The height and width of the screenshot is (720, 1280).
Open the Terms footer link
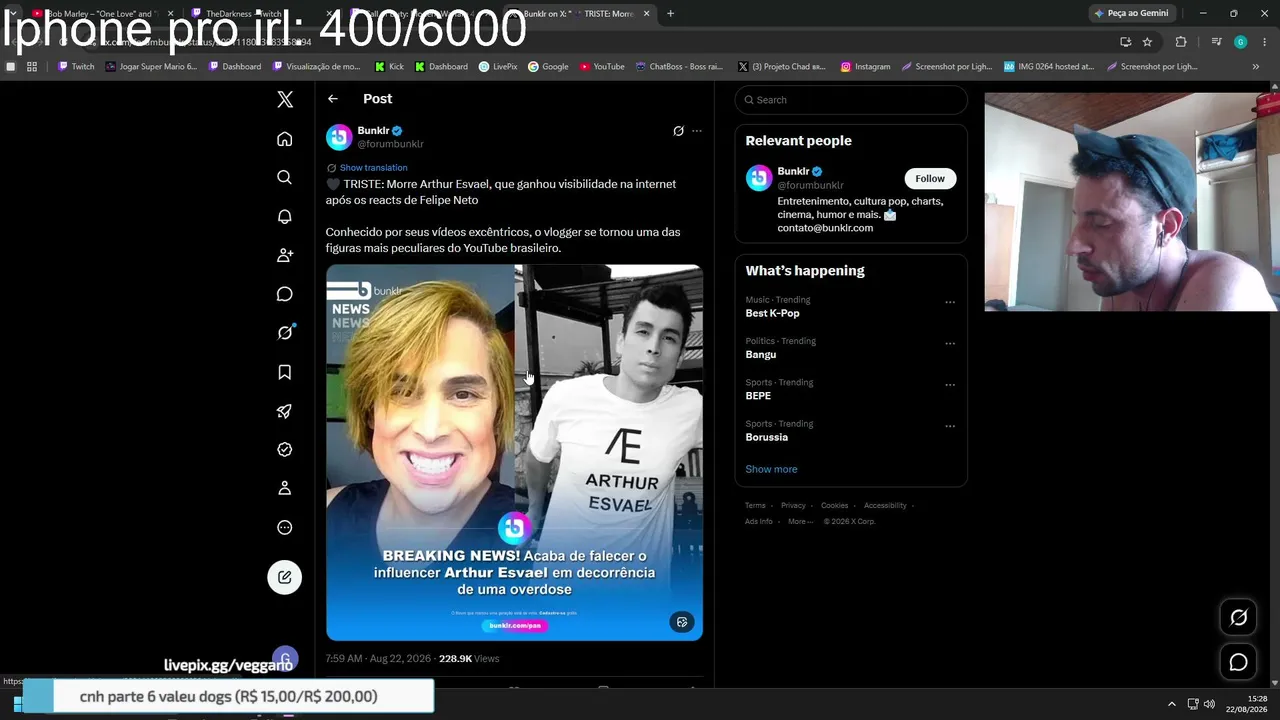click(755, 506)
